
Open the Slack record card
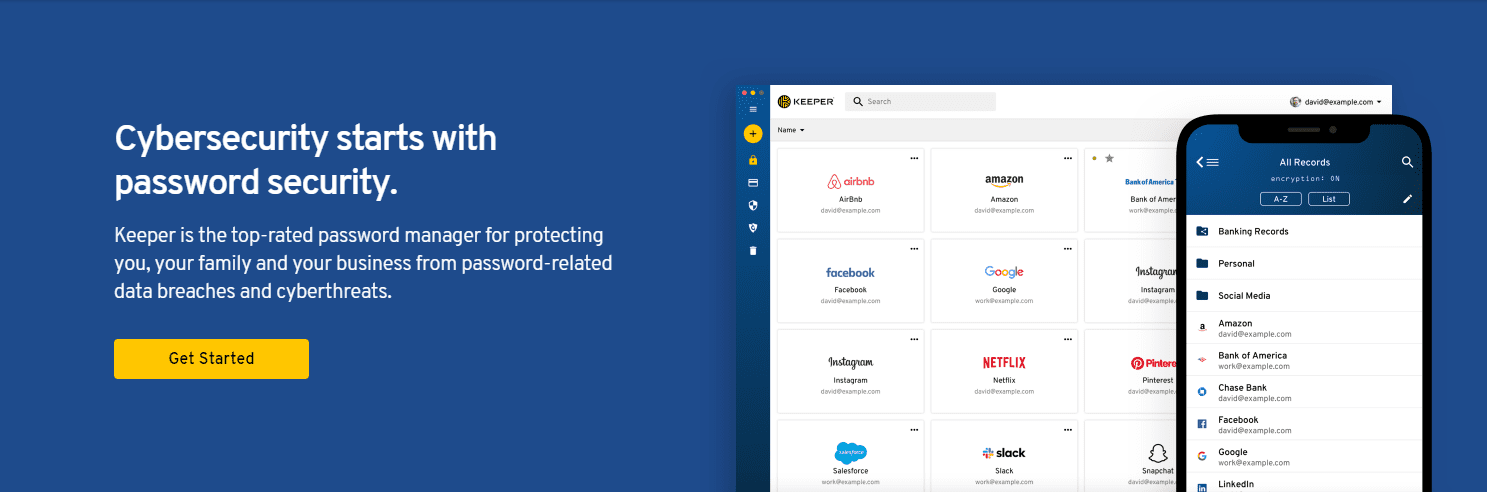click(1004, 456)
